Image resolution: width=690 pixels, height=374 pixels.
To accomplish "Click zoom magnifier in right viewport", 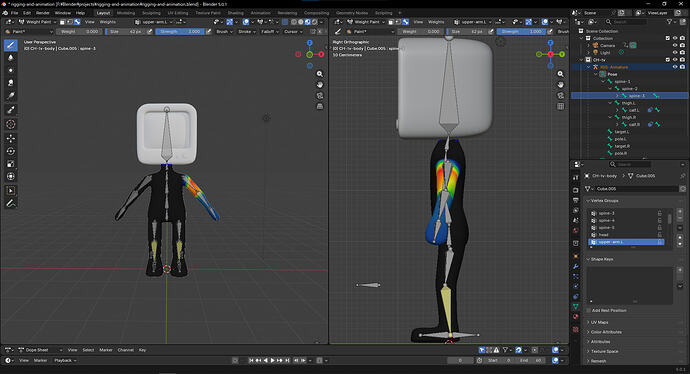I will [561, 74].
